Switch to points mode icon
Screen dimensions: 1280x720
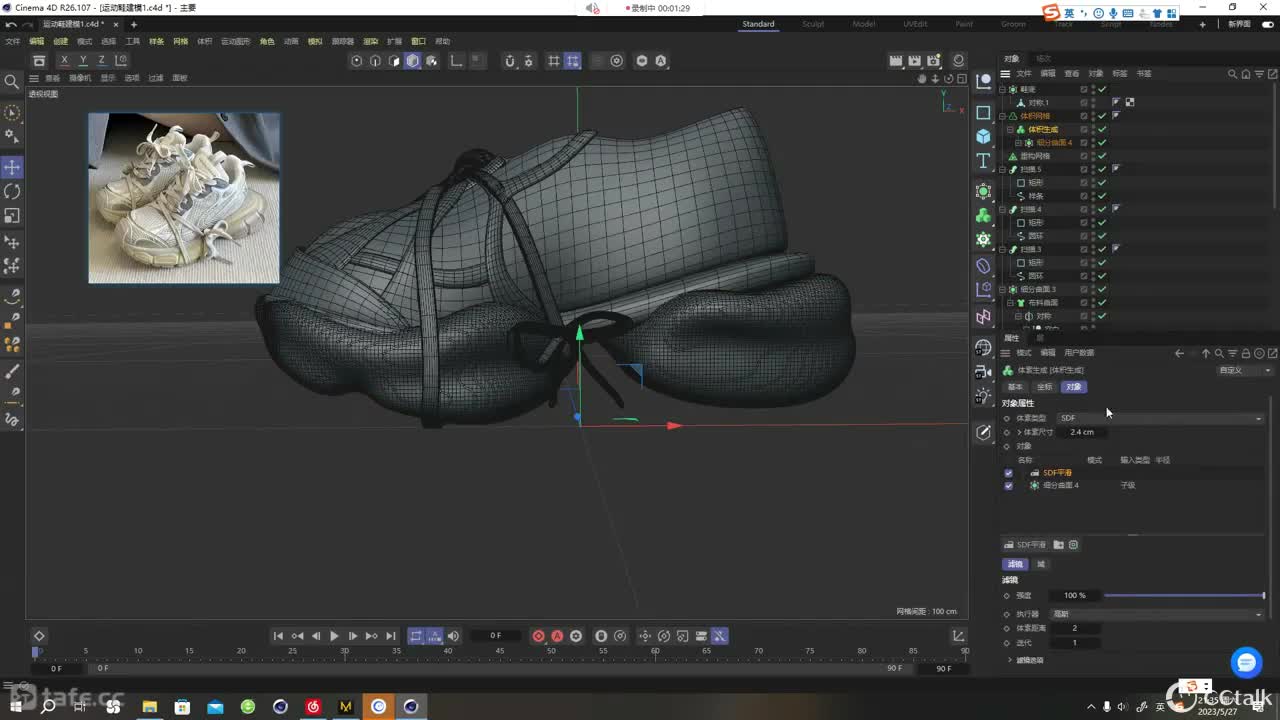(x=356, y=61)
